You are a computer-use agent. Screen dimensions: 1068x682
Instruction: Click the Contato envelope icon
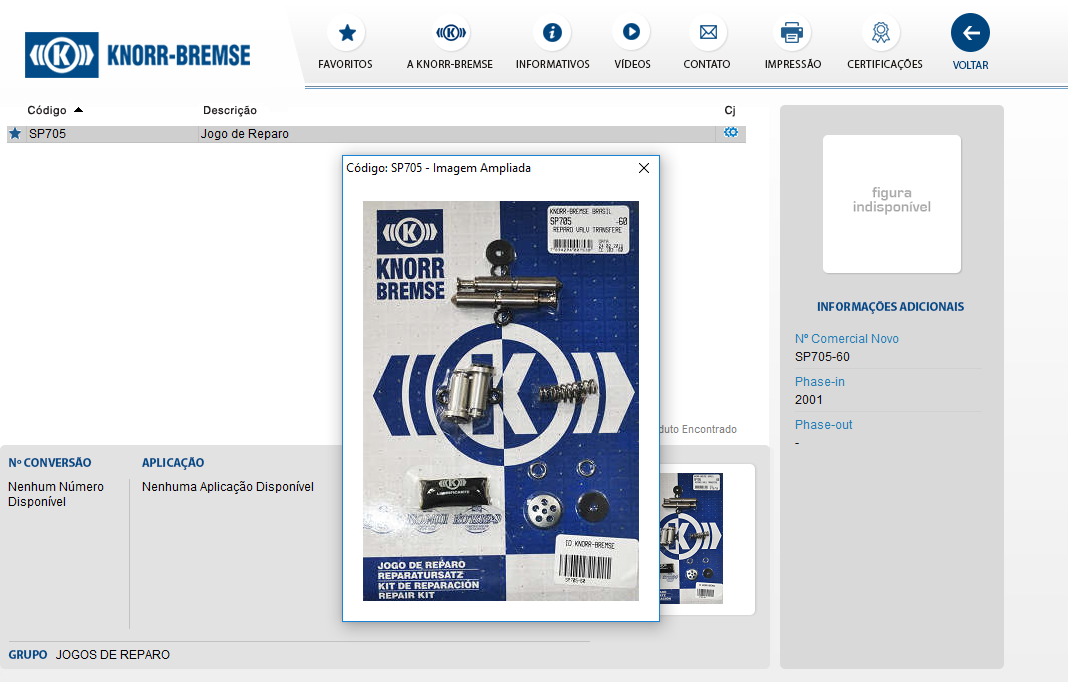click(707, 33)
